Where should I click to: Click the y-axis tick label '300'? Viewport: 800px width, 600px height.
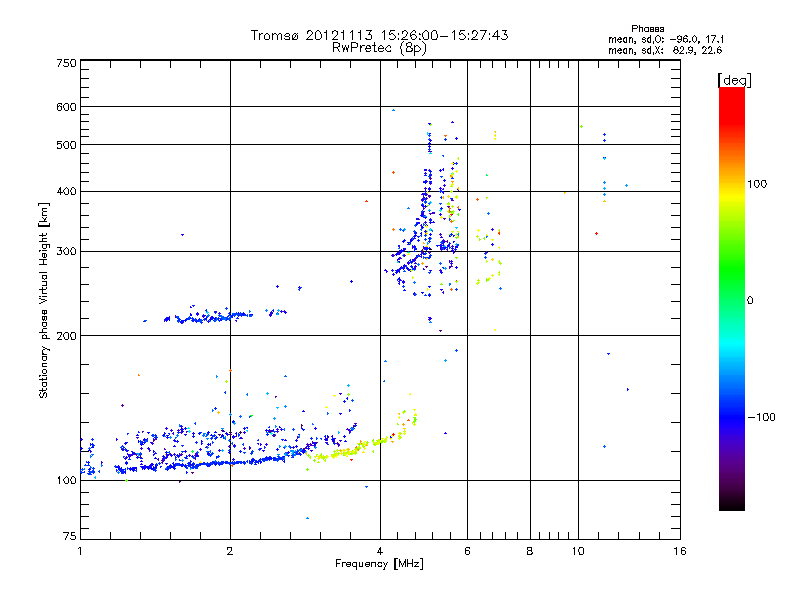click(66, 252)
